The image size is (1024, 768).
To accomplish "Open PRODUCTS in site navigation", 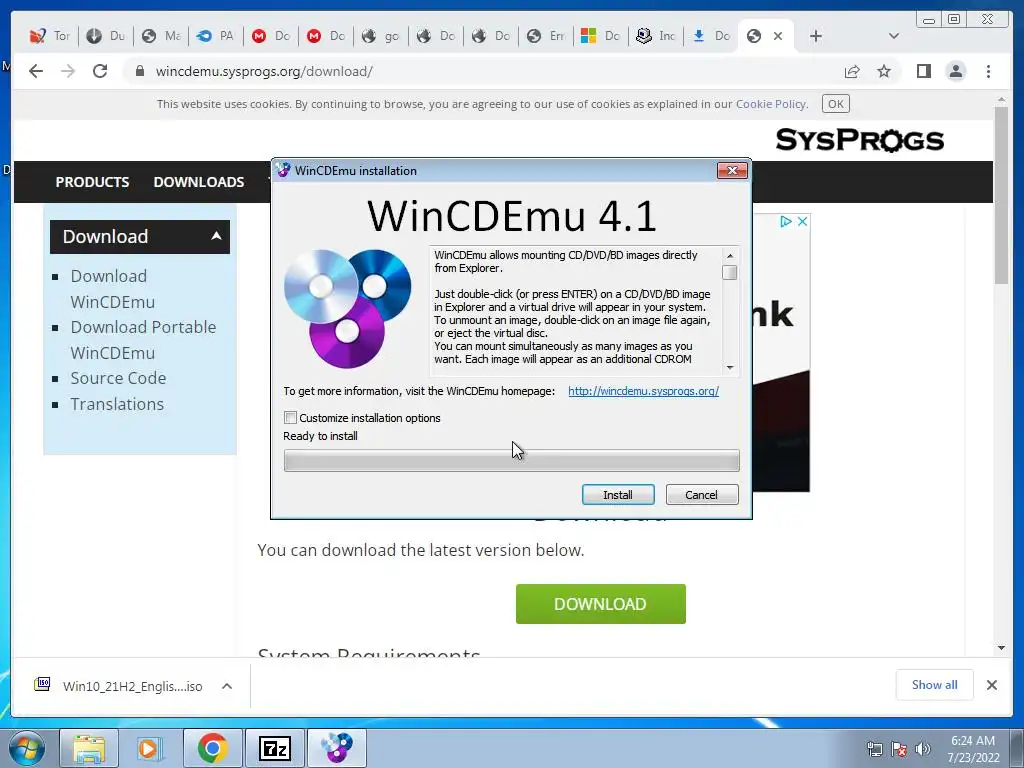I will click(92, 182).
